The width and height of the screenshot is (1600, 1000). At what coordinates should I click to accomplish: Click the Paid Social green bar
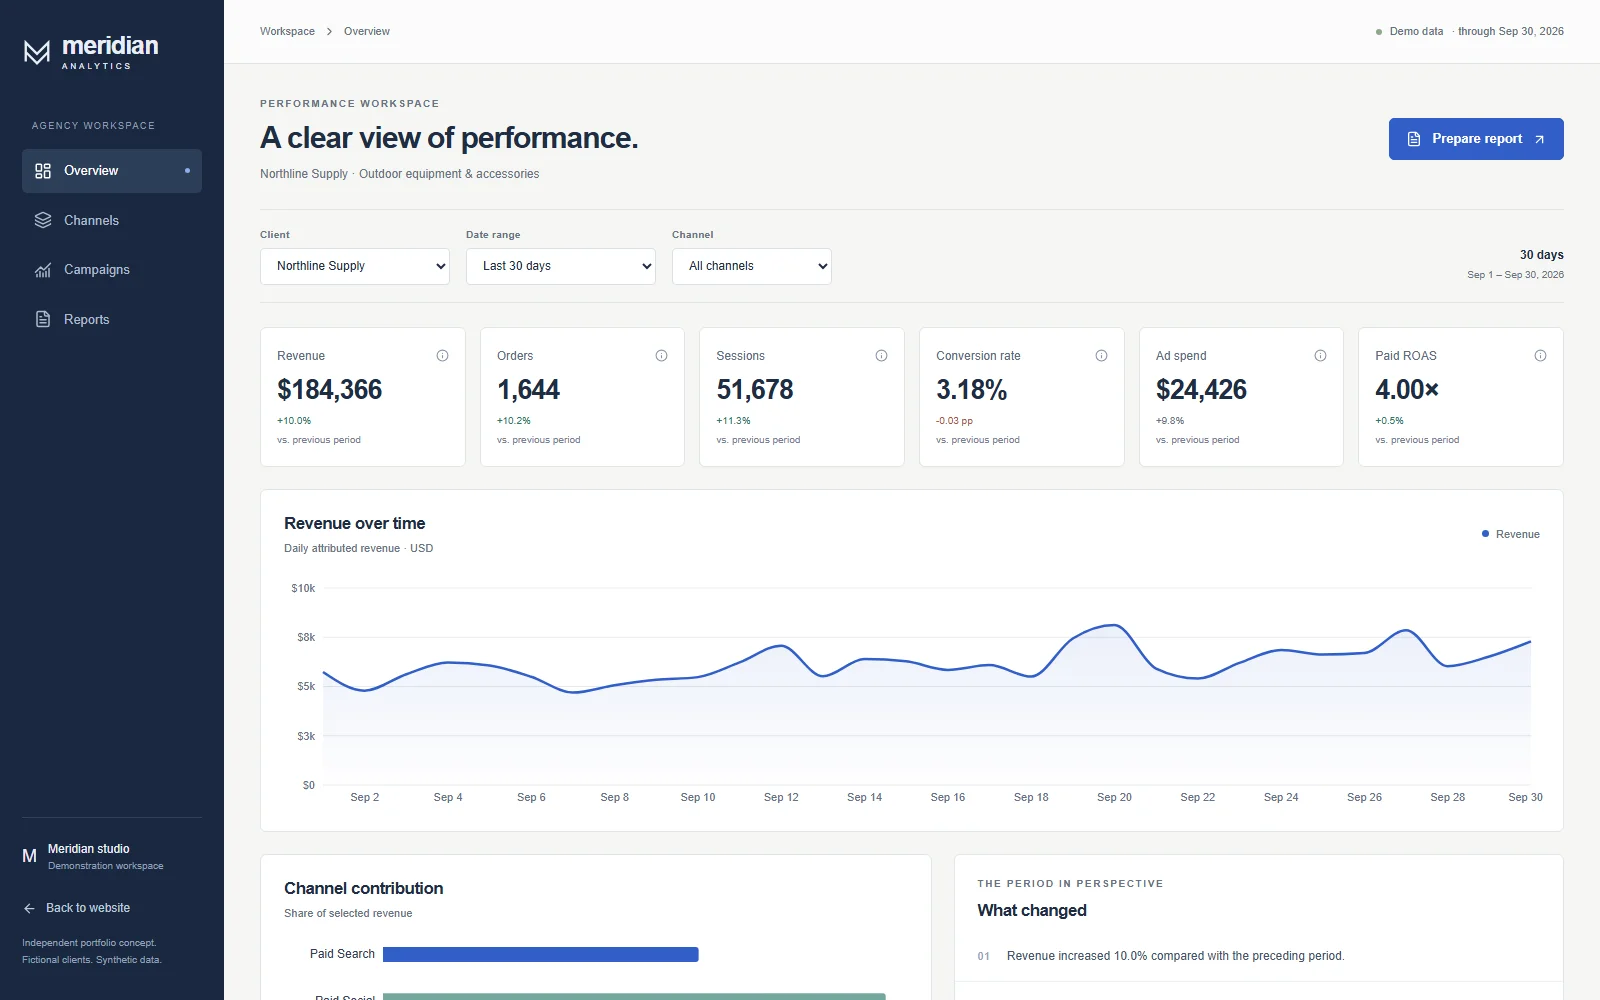[x=634, y=996]
